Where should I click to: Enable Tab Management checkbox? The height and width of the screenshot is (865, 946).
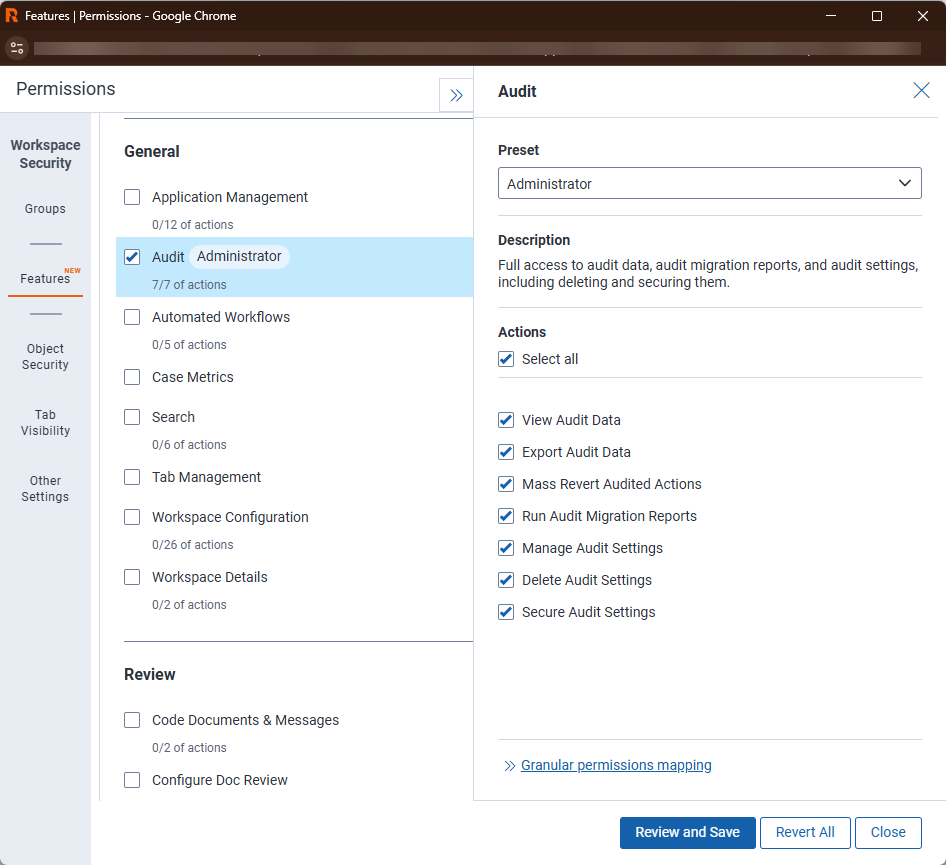132,477
